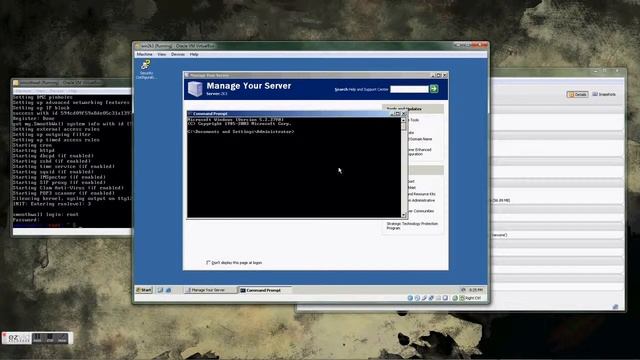This screenshot has height=360, width=640.
Task: Click the 'Manage Your Server' heading text
Action: pos(249,86)
